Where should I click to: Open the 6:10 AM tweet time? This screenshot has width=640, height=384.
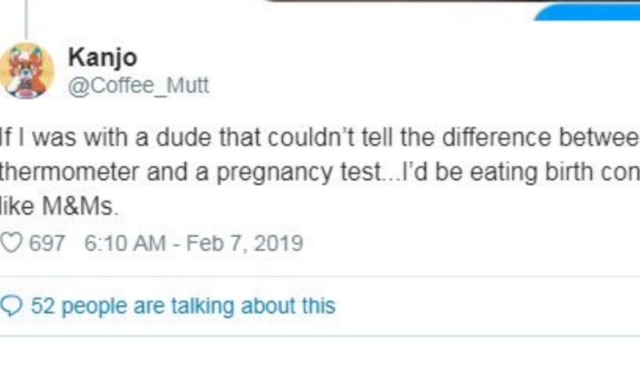click(125, 243)
